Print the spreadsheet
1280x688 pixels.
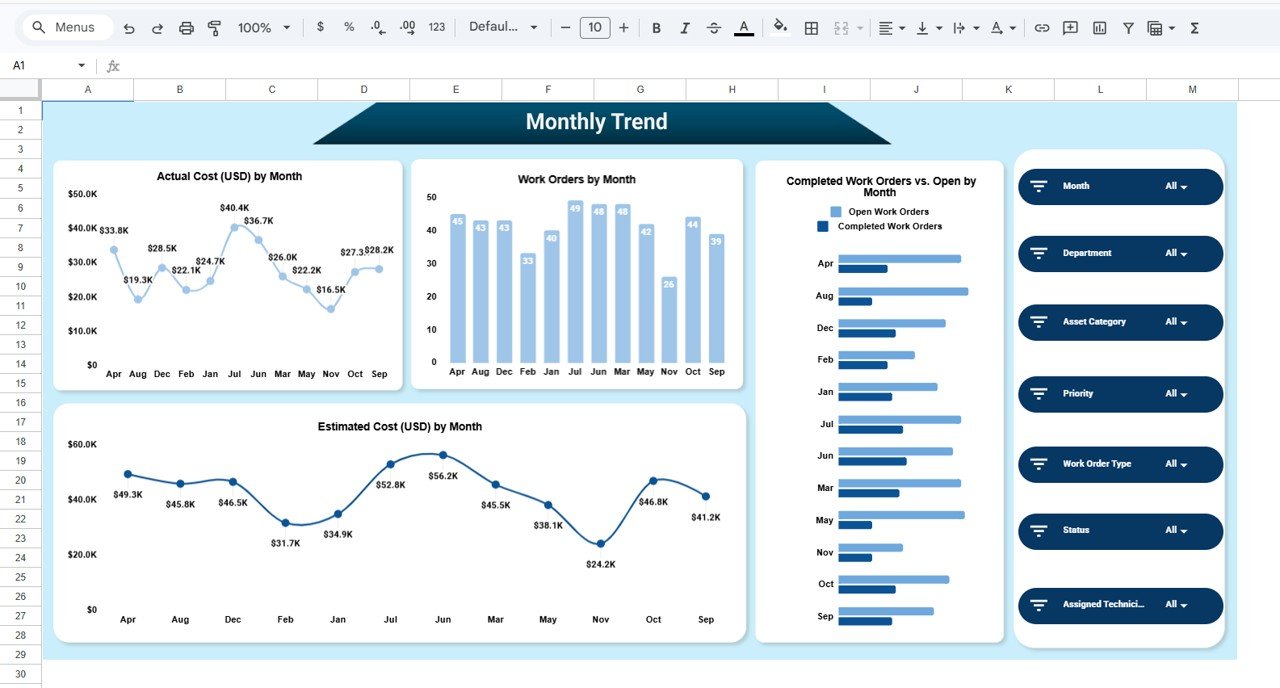coord(186,27)
